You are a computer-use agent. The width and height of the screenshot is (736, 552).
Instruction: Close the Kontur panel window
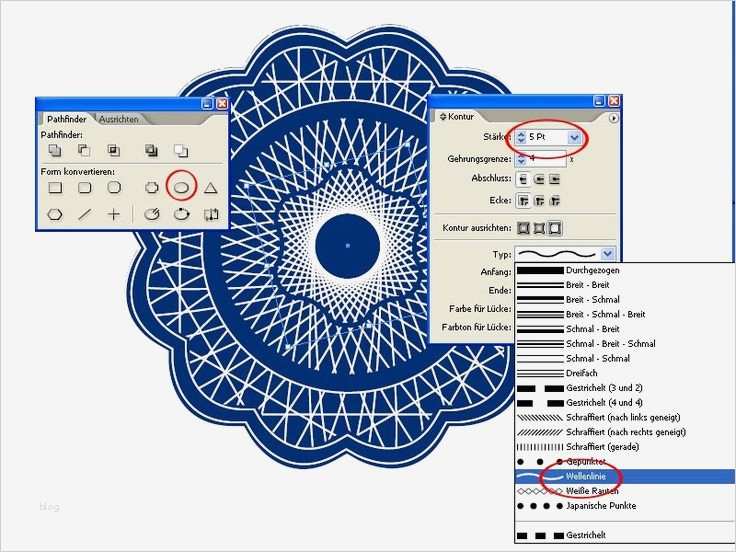click(614, 101)
